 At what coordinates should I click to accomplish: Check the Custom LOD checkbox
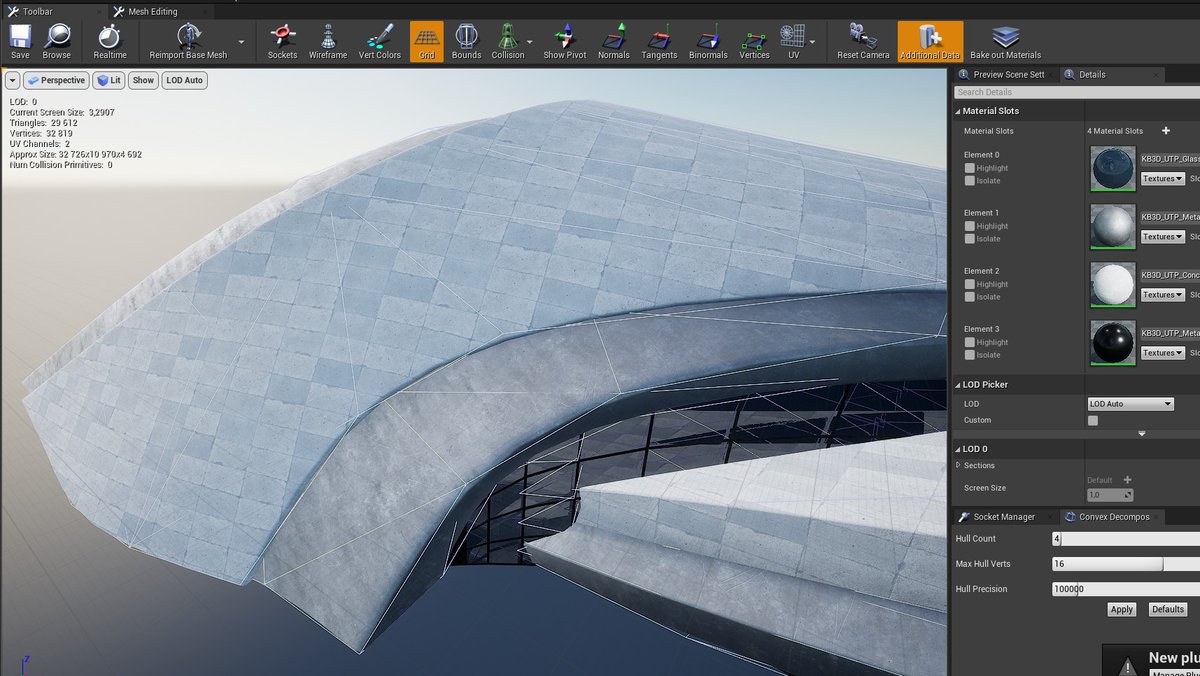tap(1093, 421)
